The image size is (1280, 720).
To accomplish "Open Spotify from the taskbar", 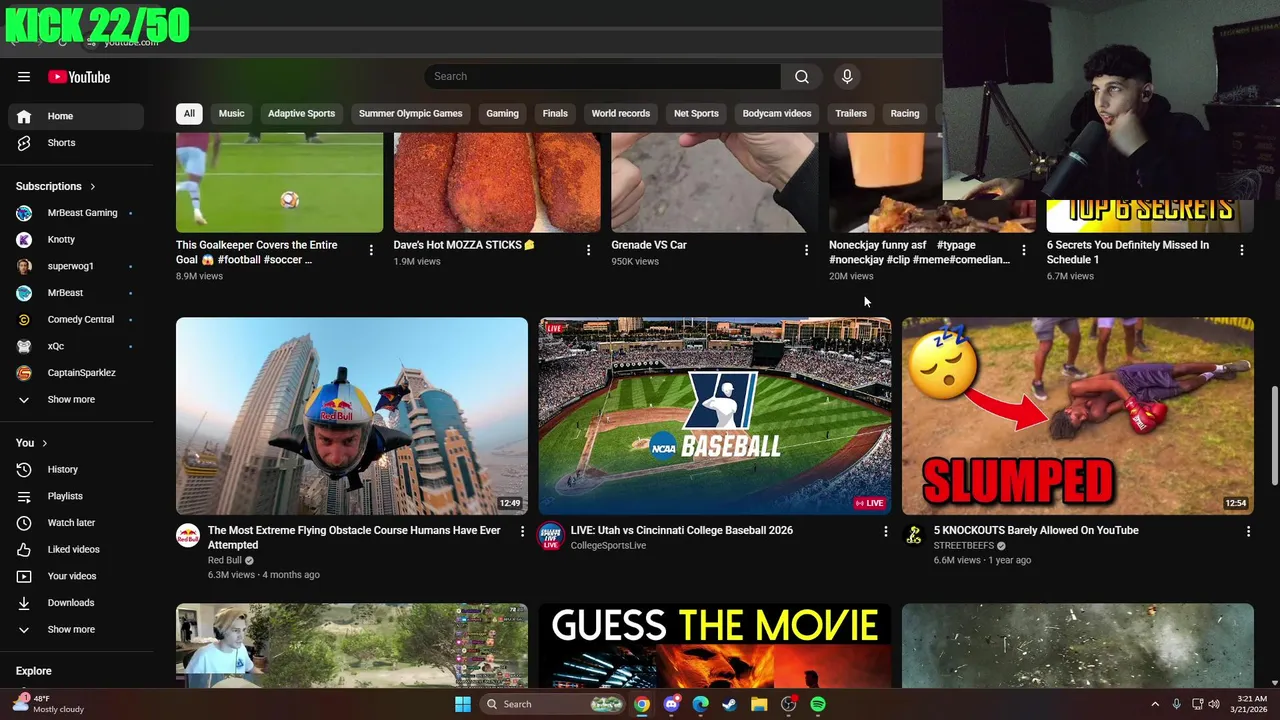I will coord(818,704).
